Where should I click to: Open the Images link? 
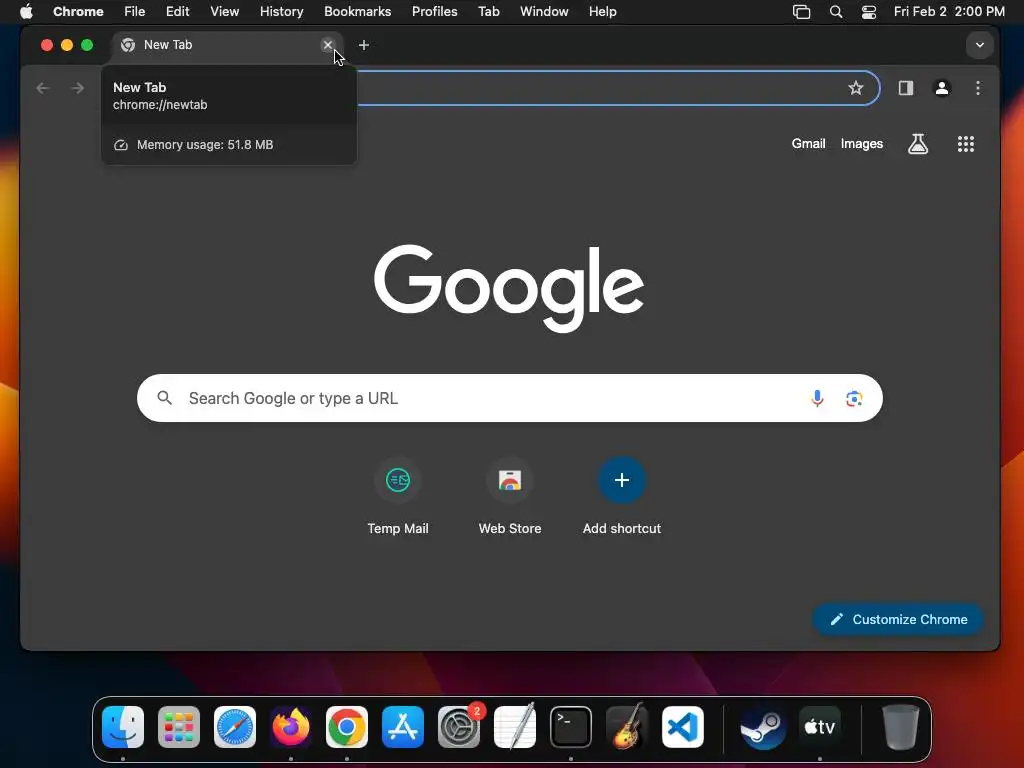(x=861, y=144)
